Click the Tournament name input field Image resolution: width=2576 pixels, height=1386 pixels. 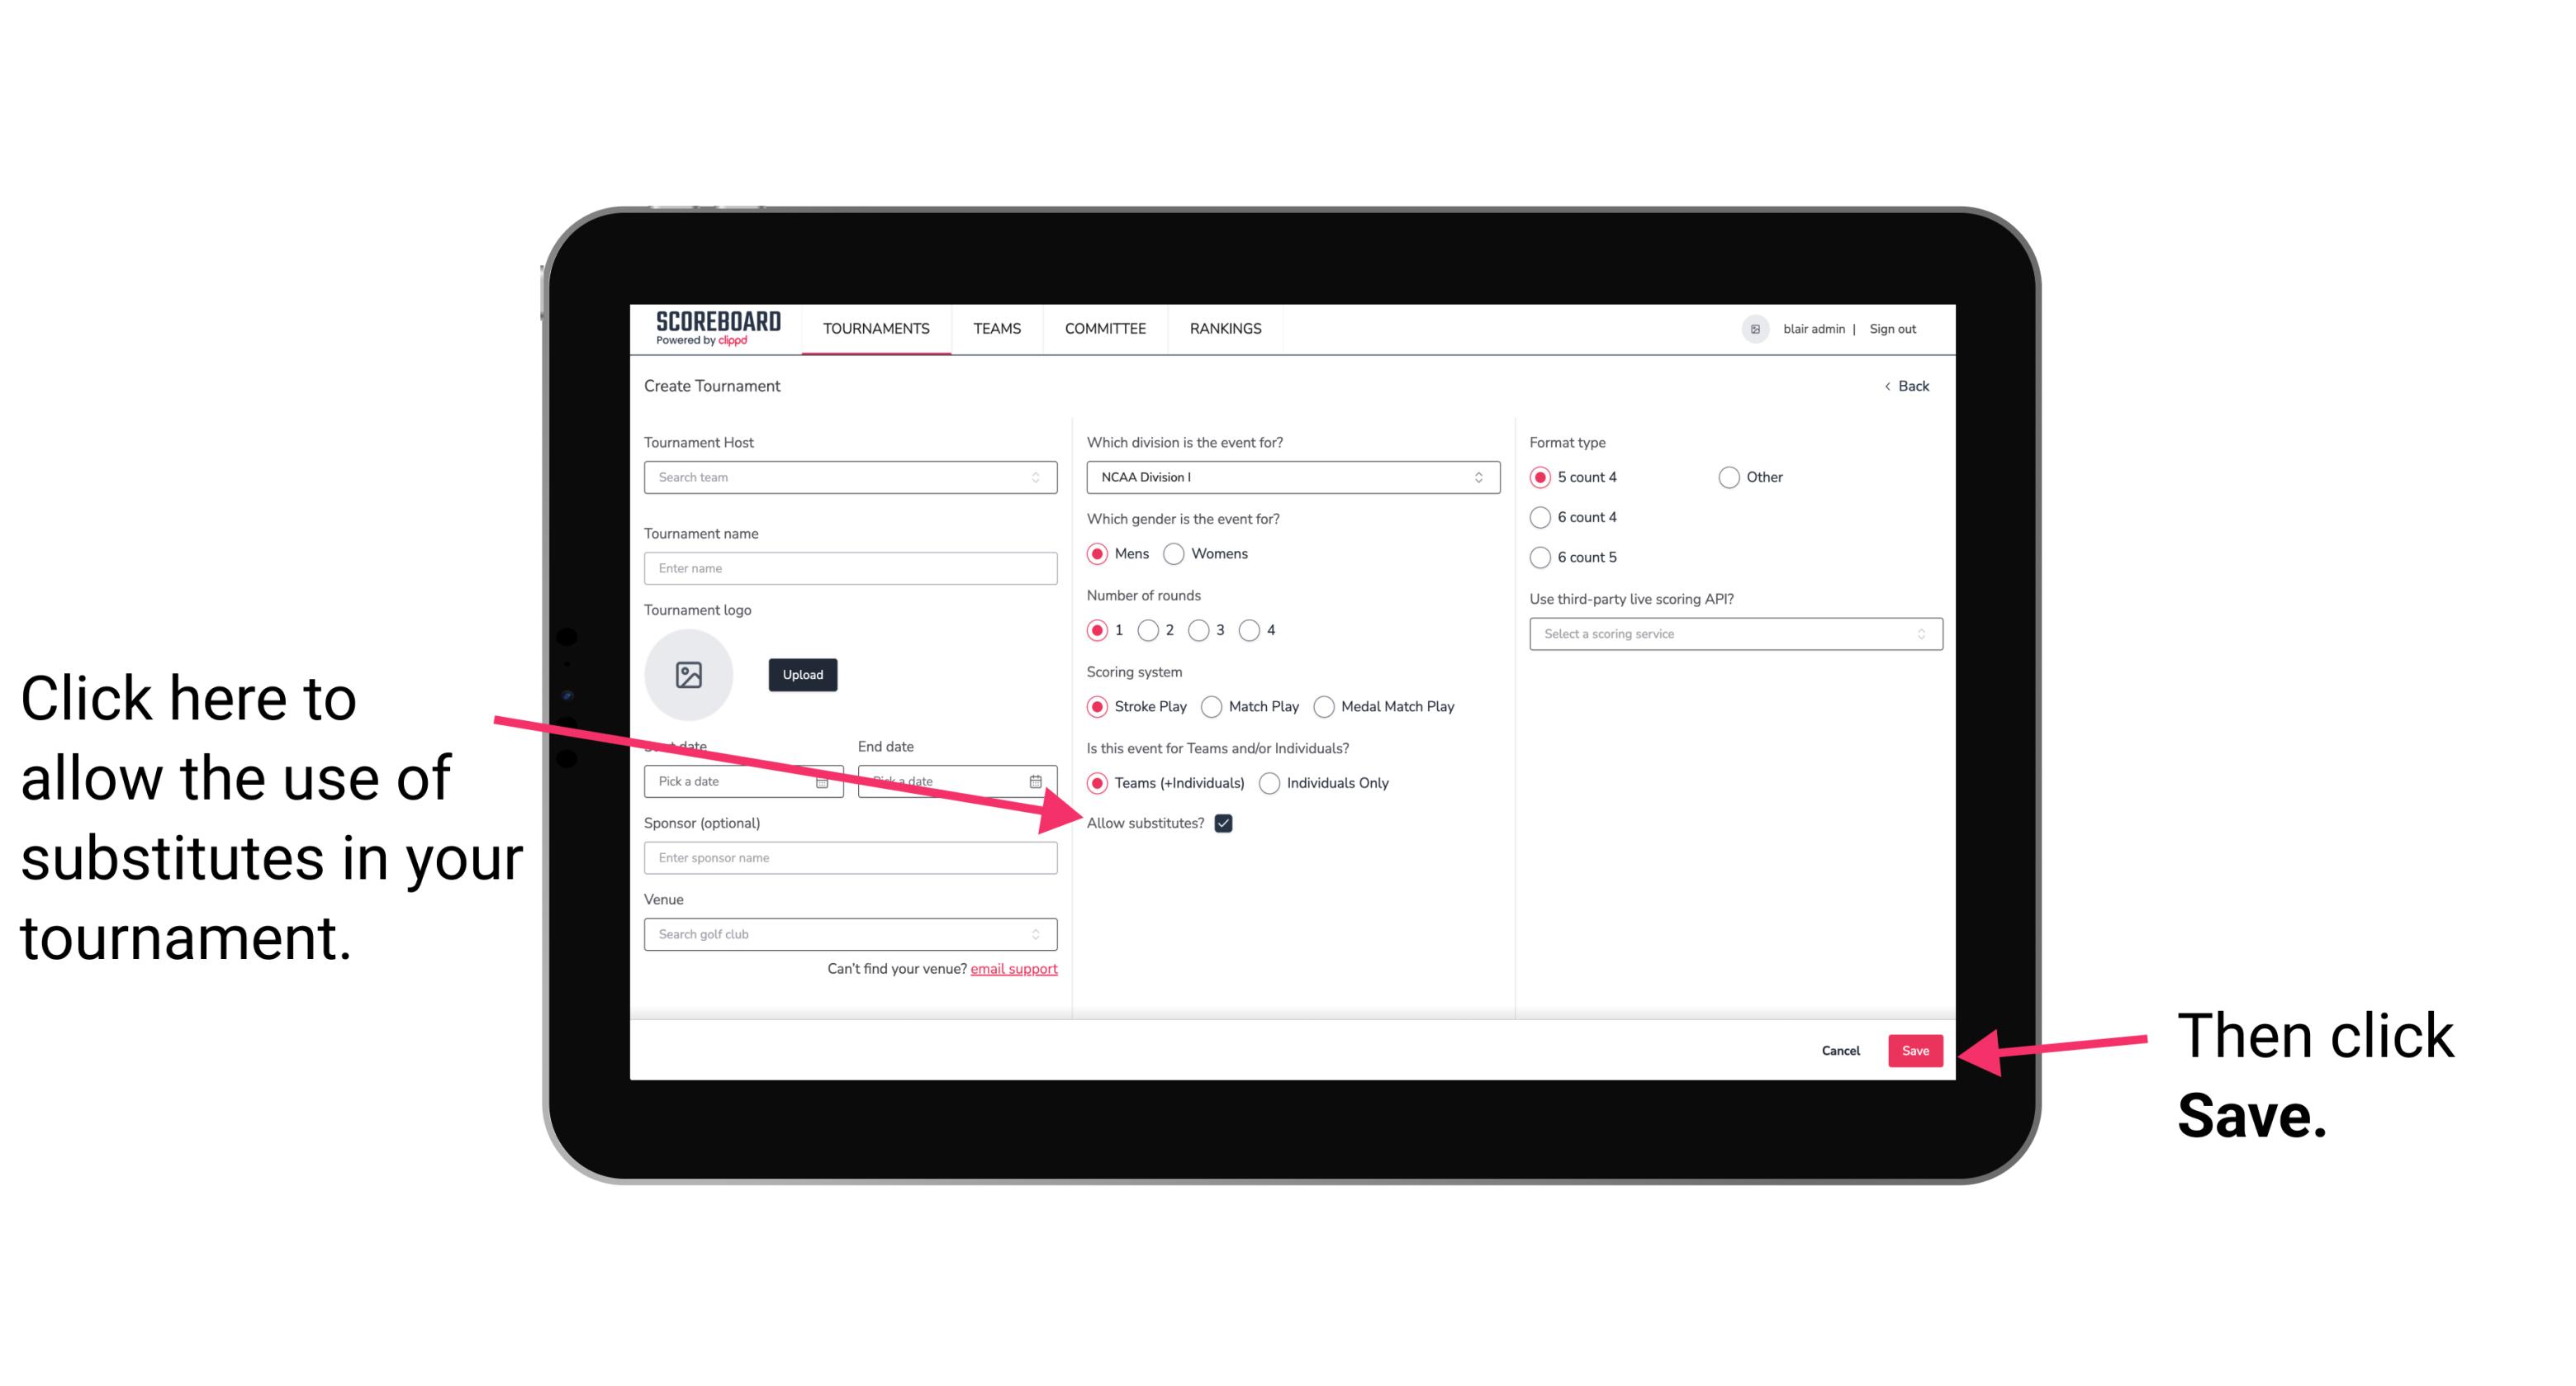pyautogui.click(x=852, y=567)
